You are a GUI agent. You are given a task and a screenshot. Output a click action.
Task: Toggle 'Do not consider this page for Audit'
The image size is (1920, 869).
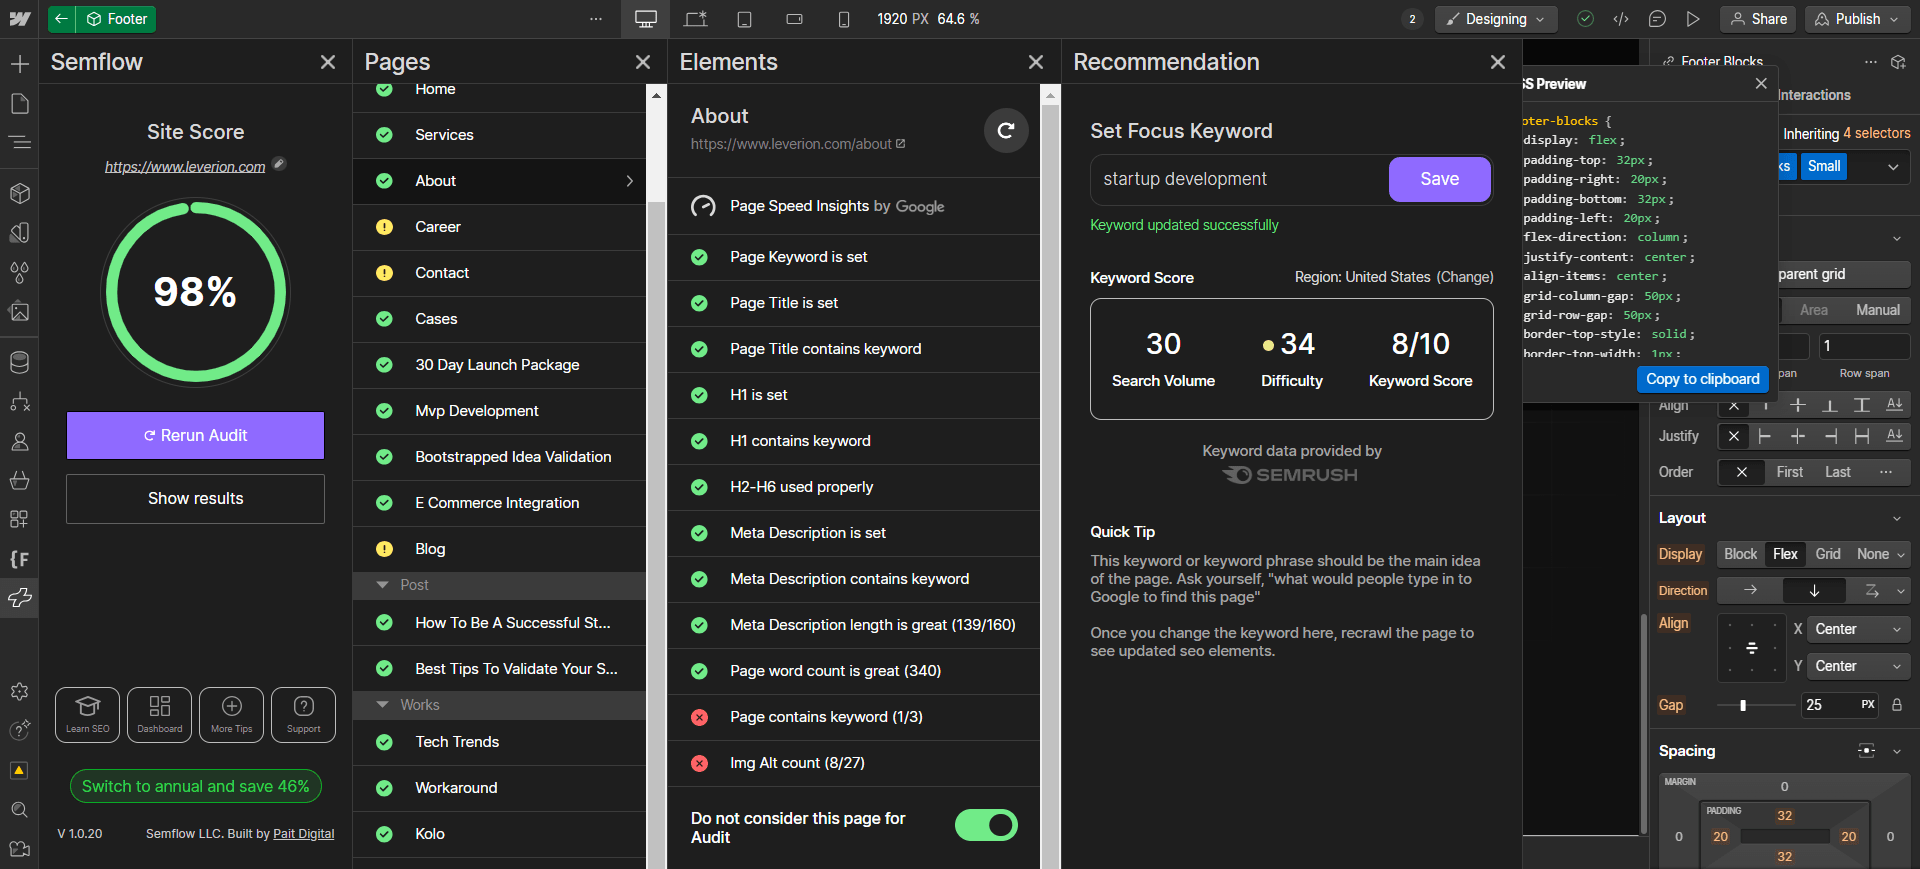tap(986, 825)
